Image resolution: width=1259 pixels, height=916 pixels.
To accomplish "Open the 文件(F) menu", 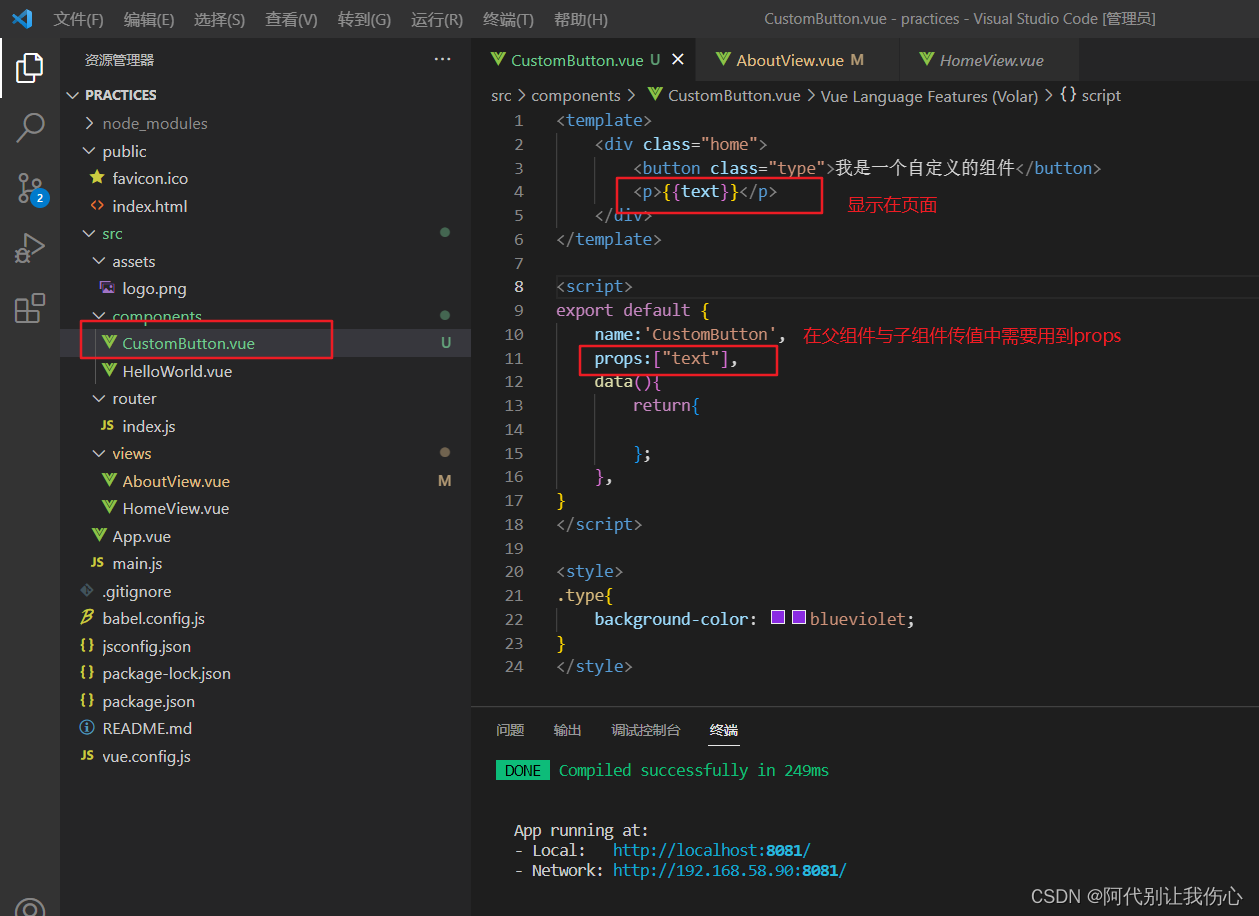I will click(x=79, y=19).
